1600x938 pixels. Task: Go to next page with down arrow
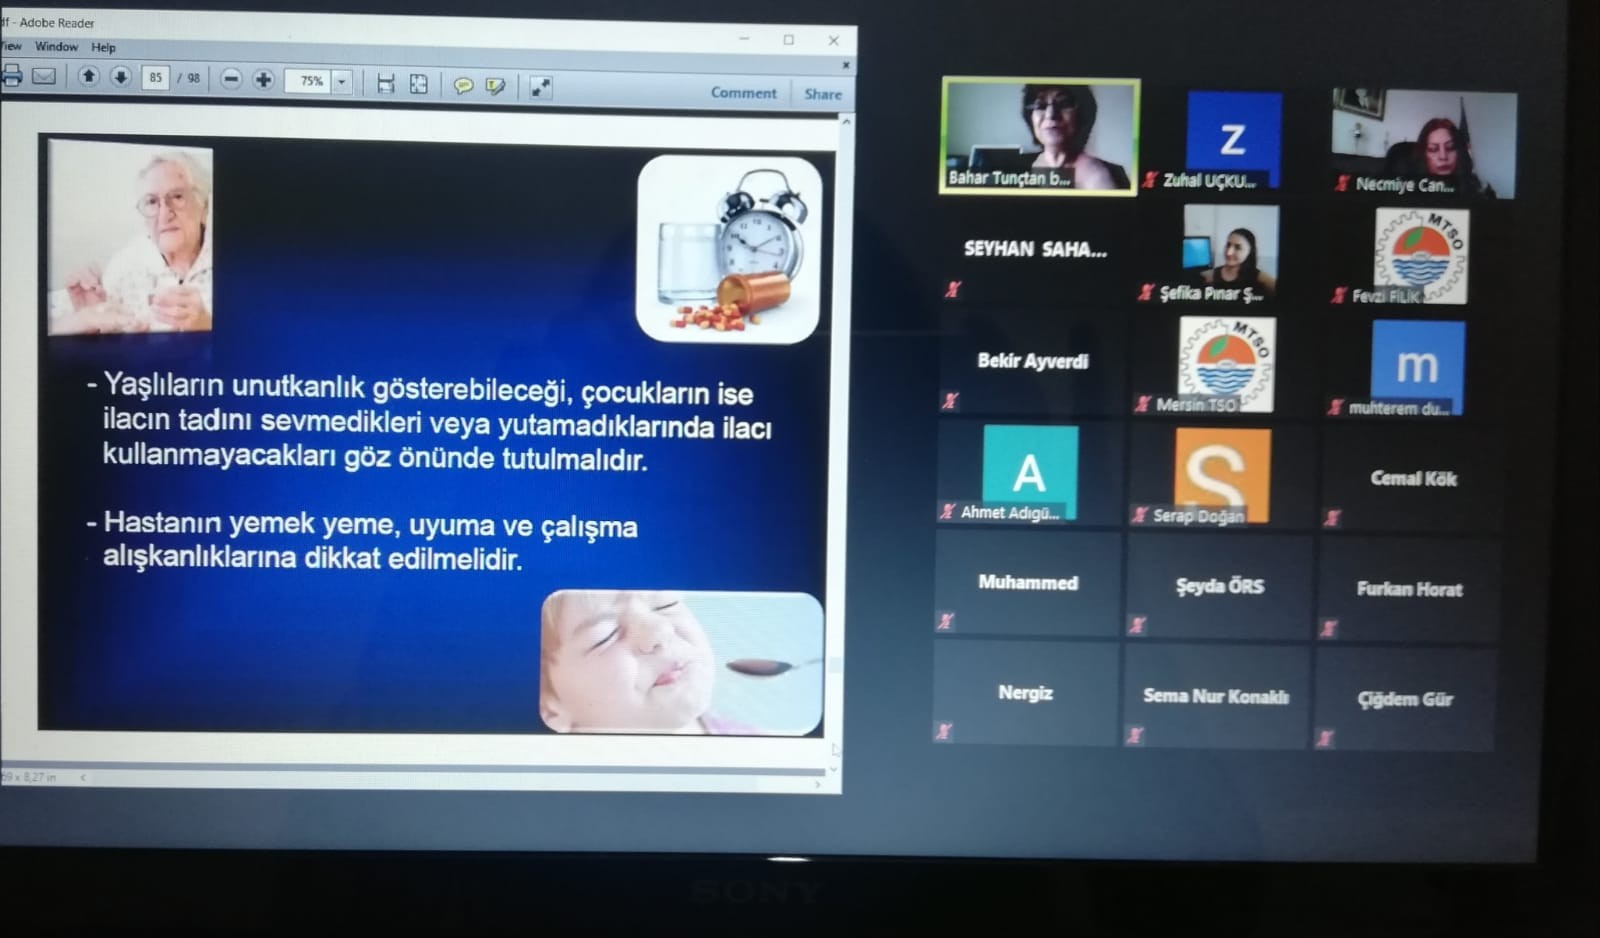(x=121, y=77)
